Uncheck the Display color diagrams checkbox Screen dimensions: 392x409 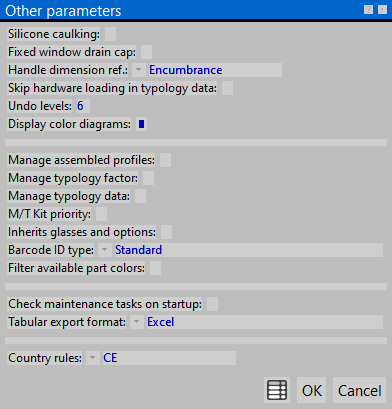(x=141, y=124)
